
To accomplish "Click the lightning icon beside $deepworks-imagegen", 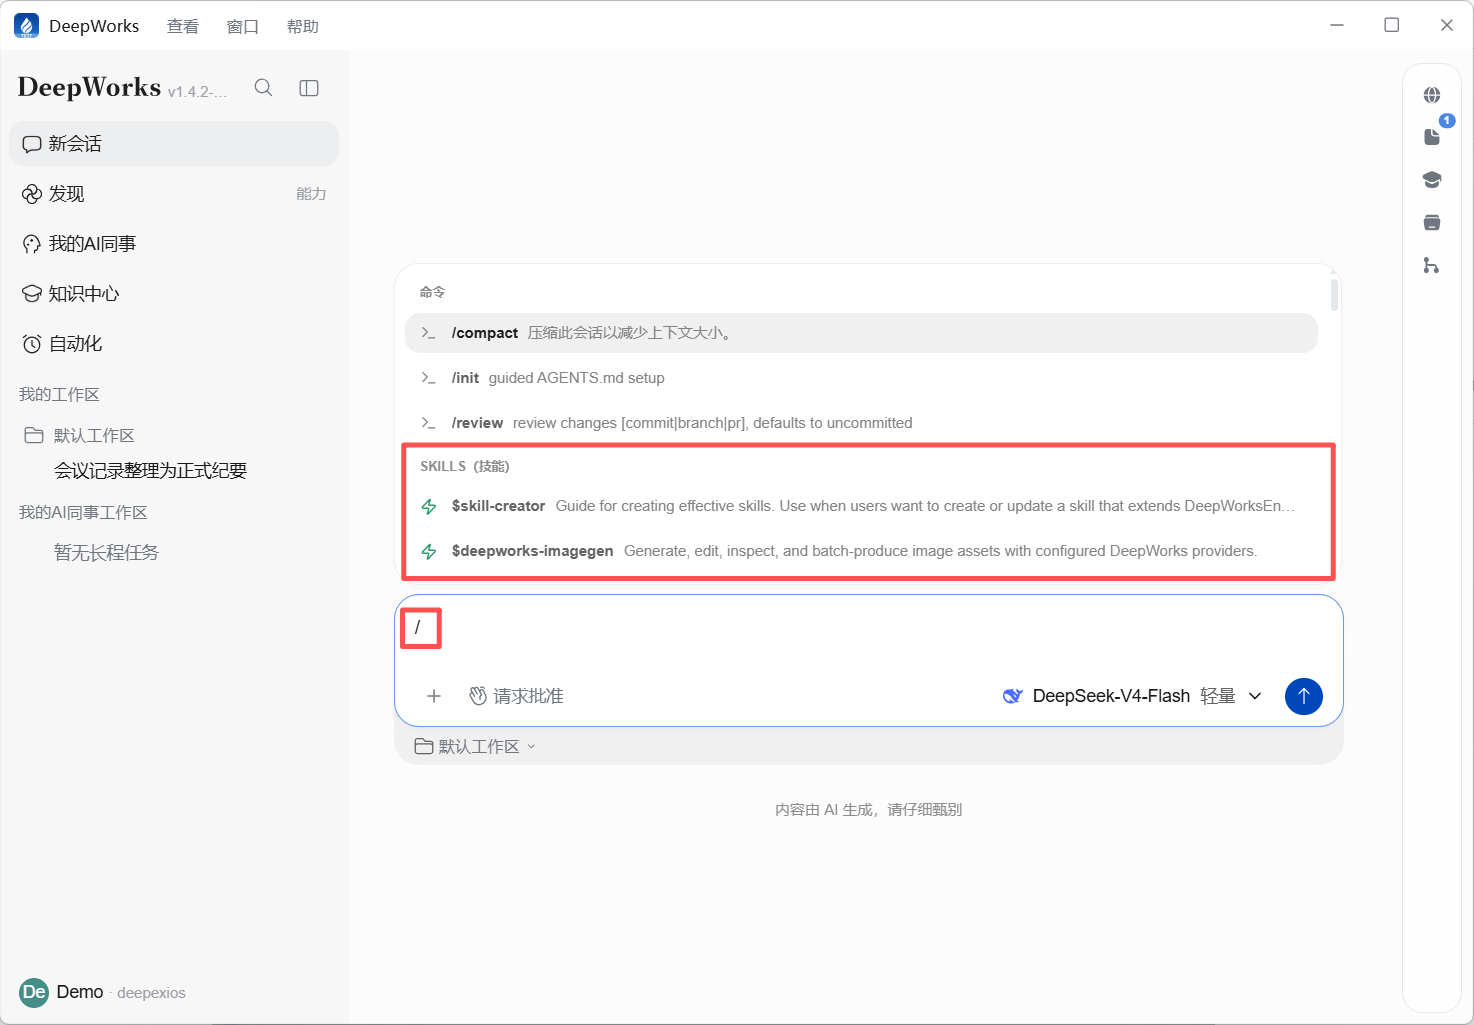I will pyautogui.click(x=429, y=551).
